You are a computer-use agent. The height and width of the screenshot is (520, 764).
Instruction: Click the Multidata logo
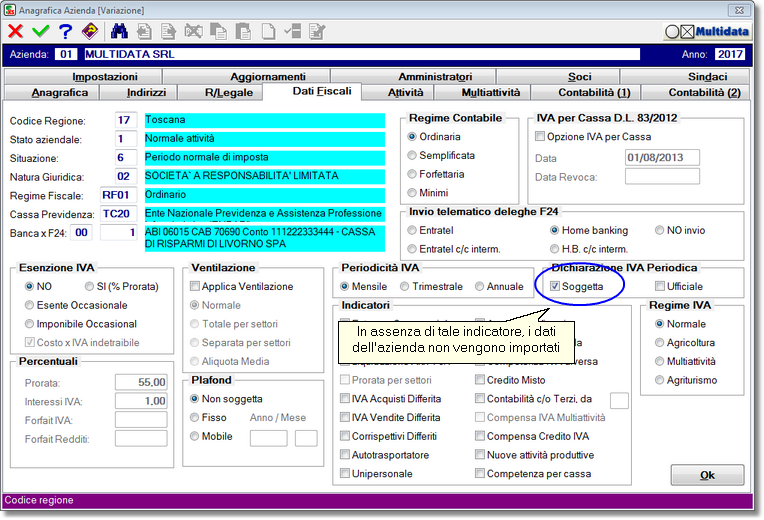click(707, 32)
